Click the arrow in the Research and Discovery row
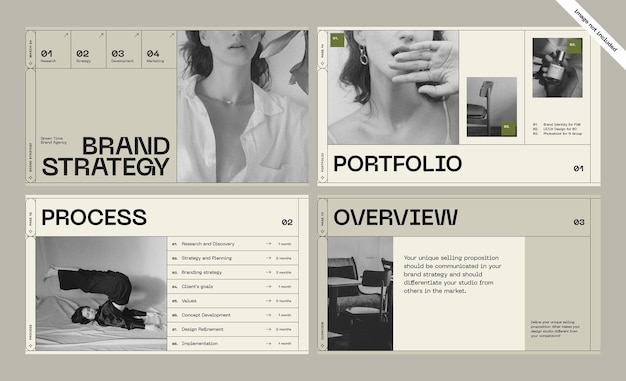 tap(268, 244)
